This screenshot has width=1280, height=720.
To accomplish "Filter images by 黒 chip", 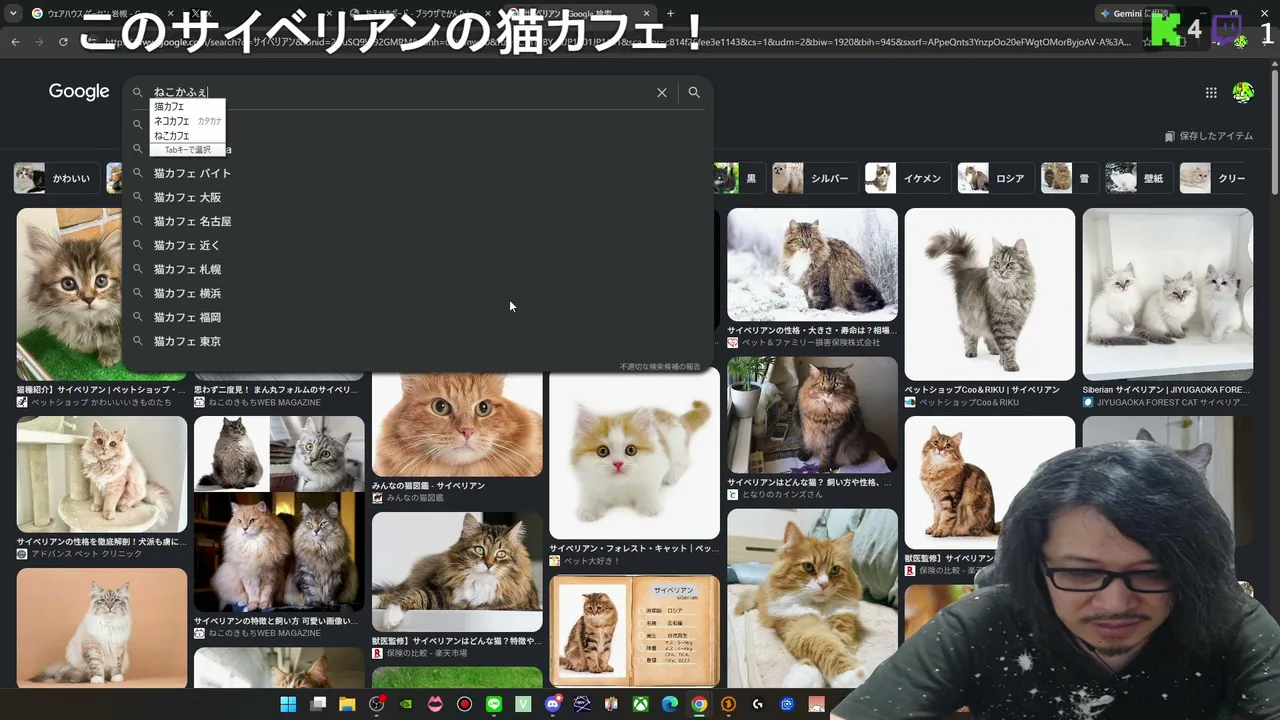I will [x=739, y=178].
